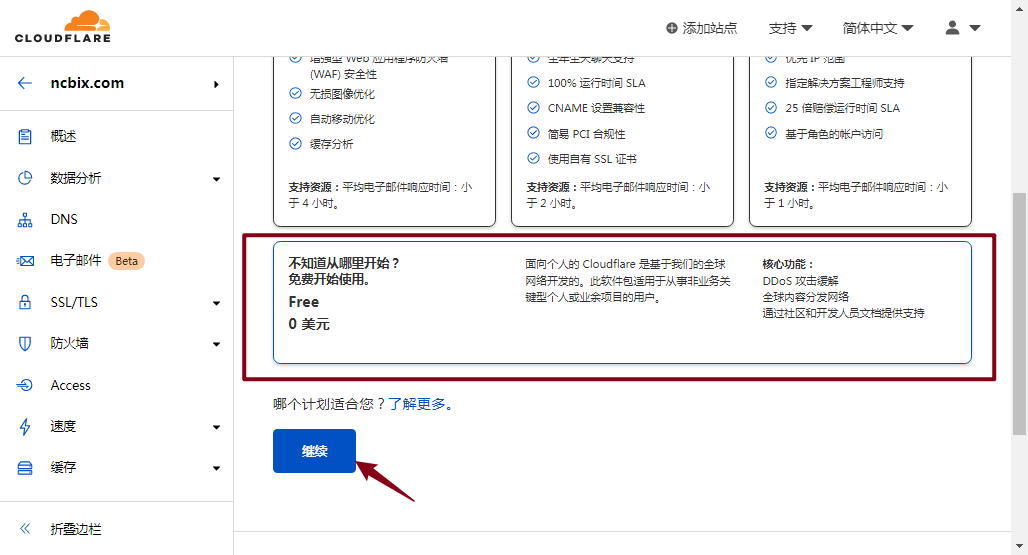The image size is (1028, 555).
Task: Click the vertical page scrollbar thumb
Action: click(x=1019, y=314)
